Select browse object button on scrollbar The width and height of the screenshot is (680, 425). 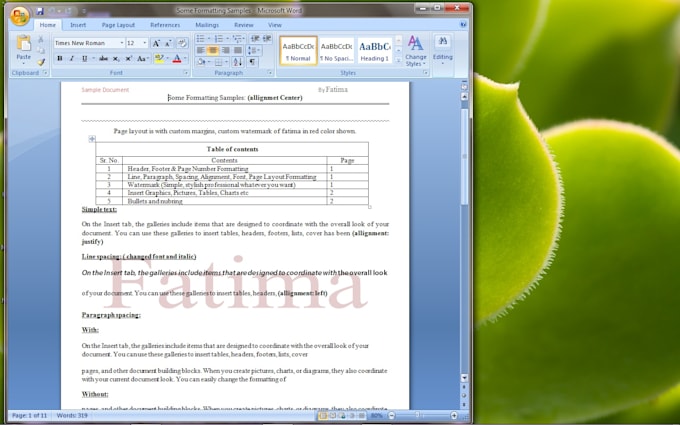pos(464,396)
